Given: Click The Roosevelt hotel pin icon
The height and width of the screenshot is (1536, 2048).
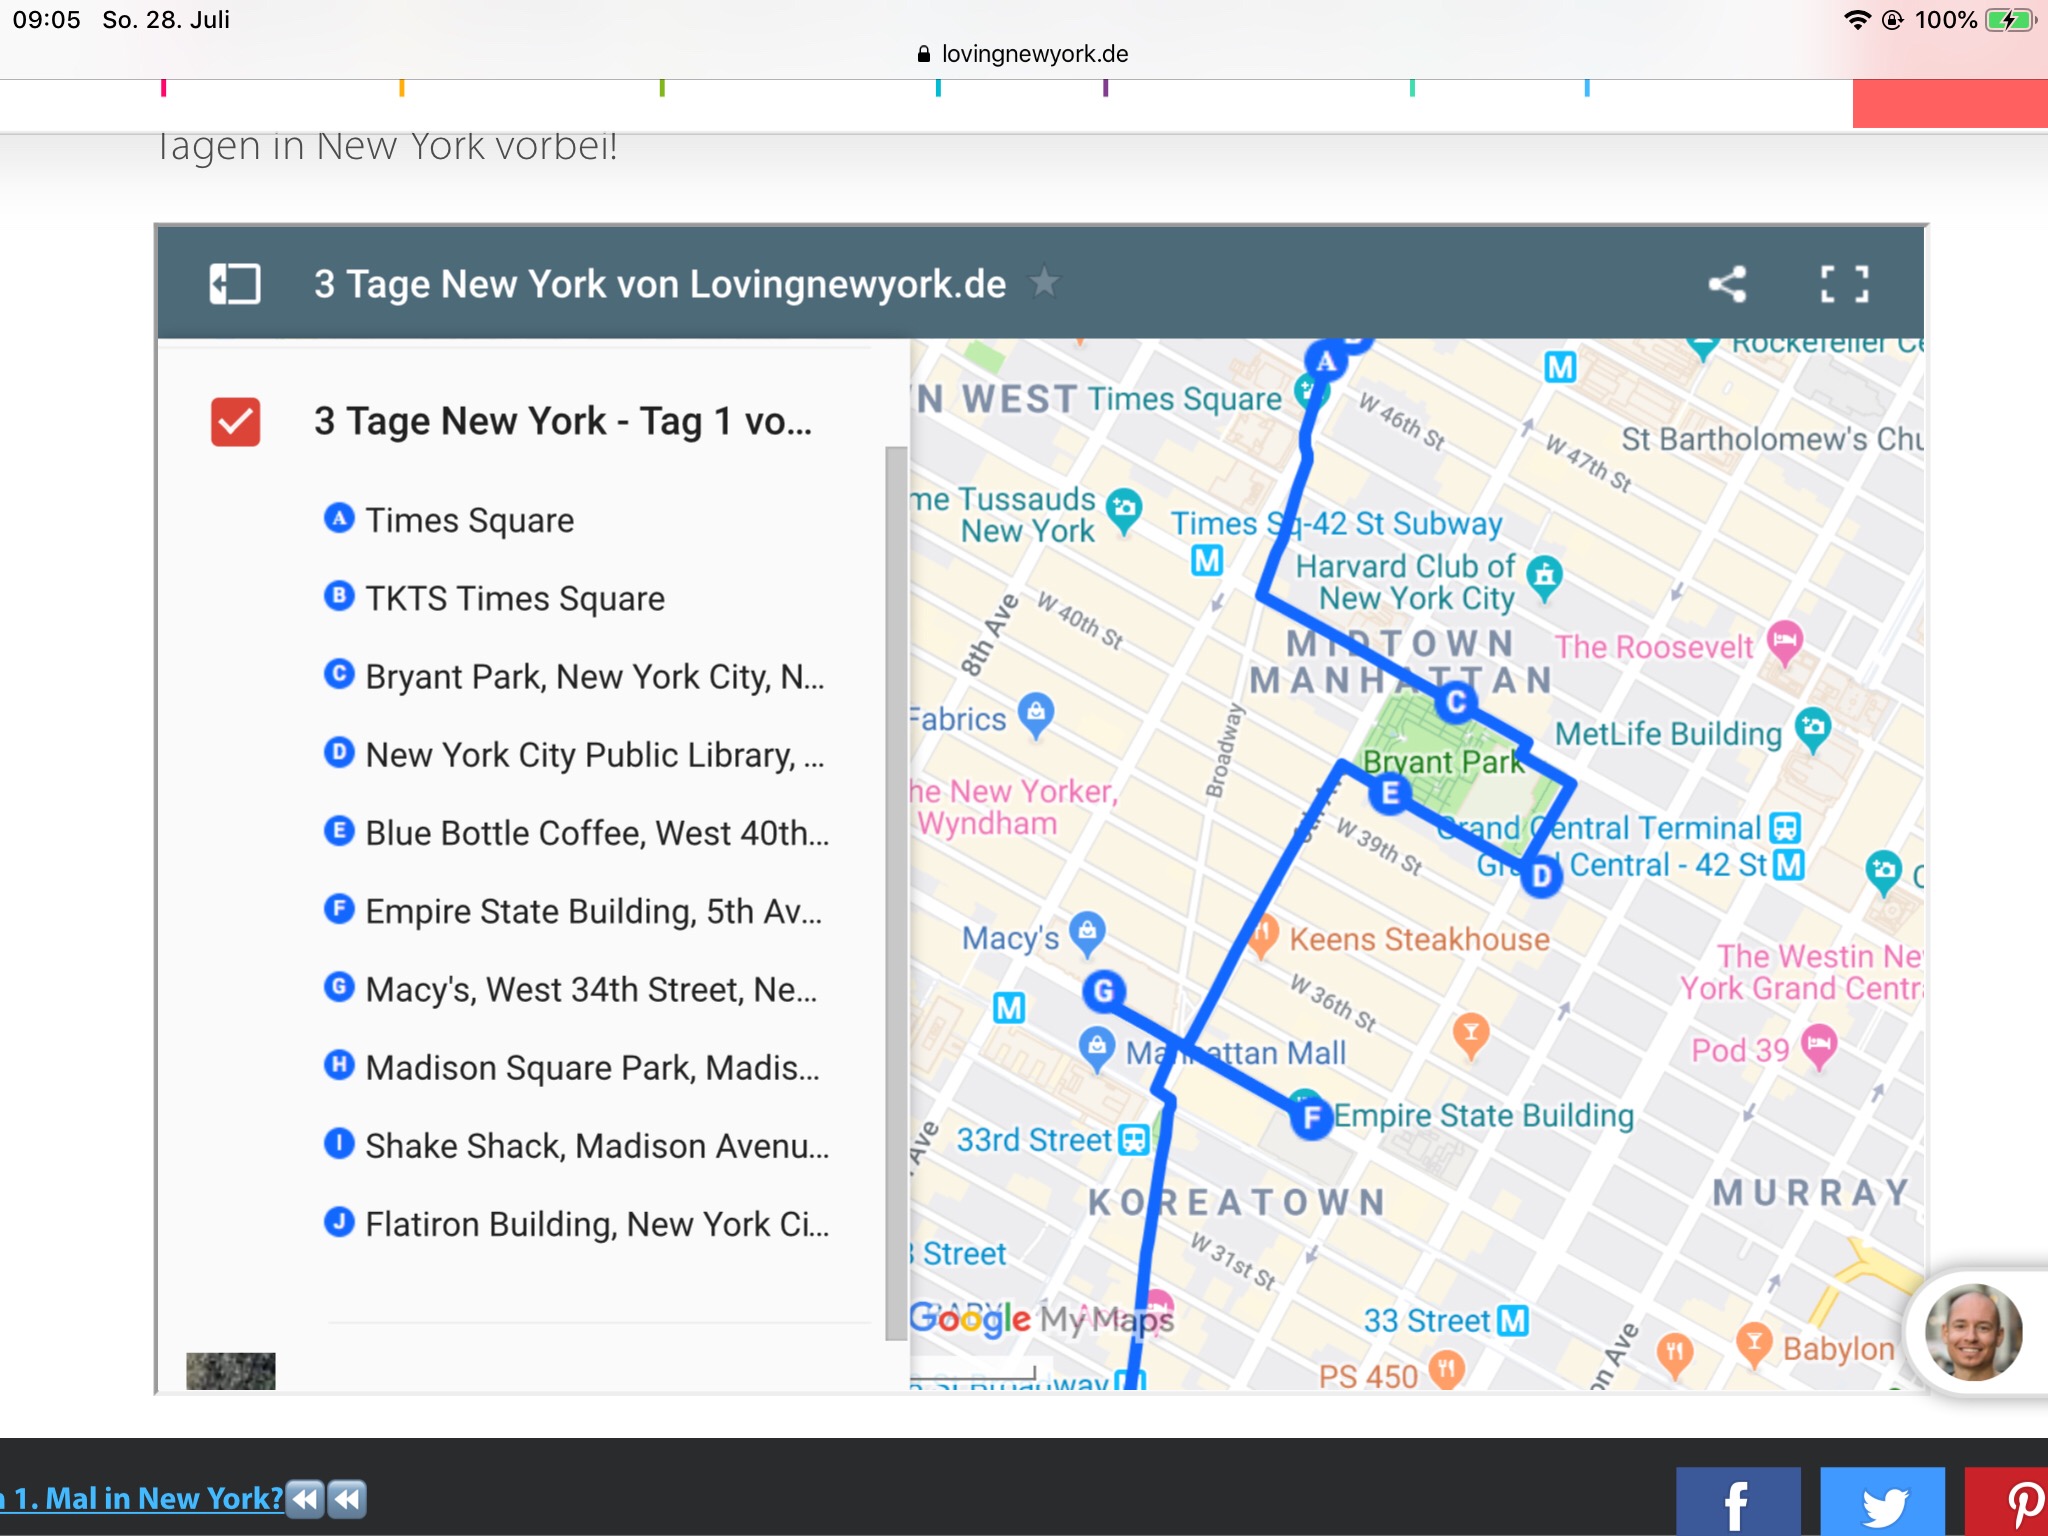Looking at the screenshot, I should coord(1785,642).
